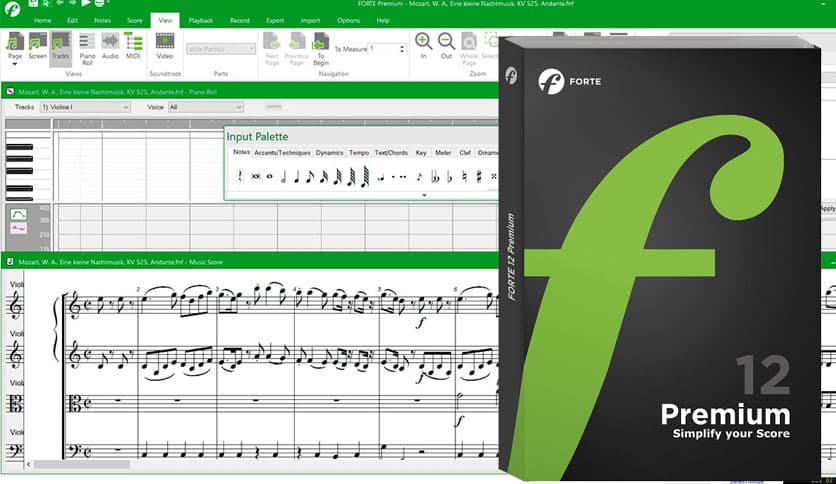Image resolution: width=836 pixels, height=484 pixels.
Task: Open the Video soundtrack view
Action: point(165,46)
